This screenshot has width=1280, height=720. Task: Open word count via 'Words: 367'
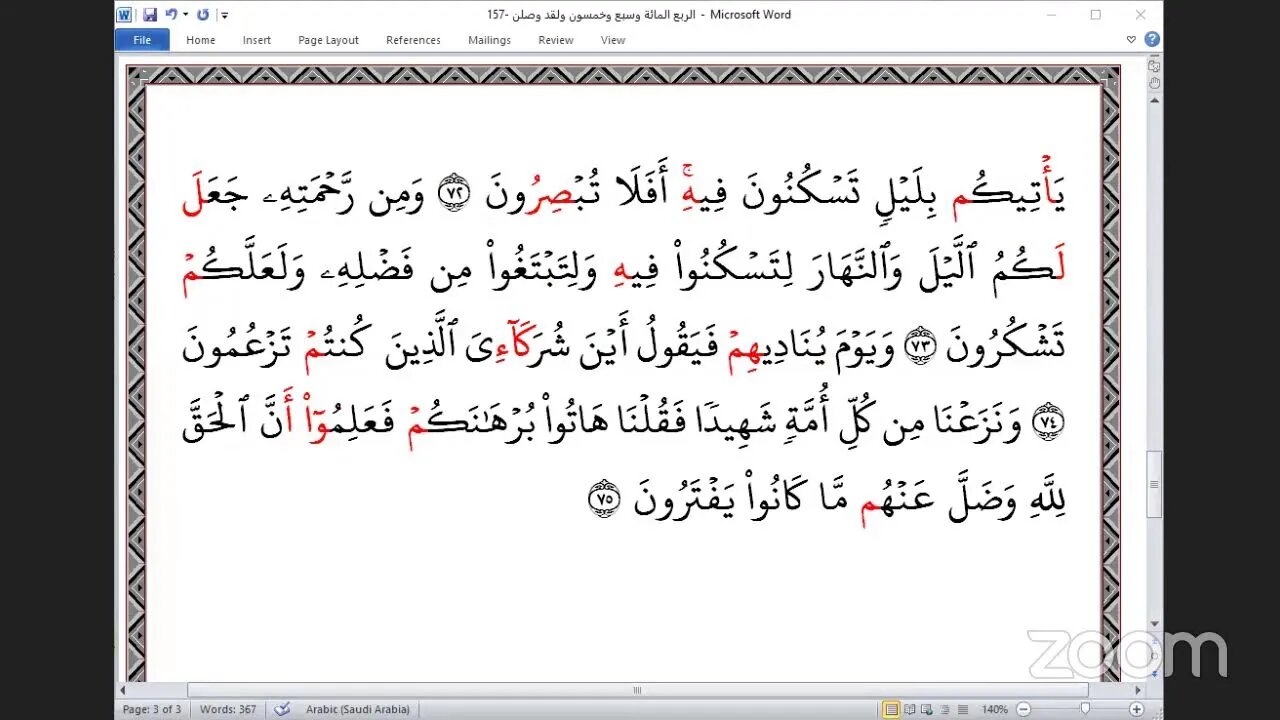pyautogui.click(x=228, y=709)
